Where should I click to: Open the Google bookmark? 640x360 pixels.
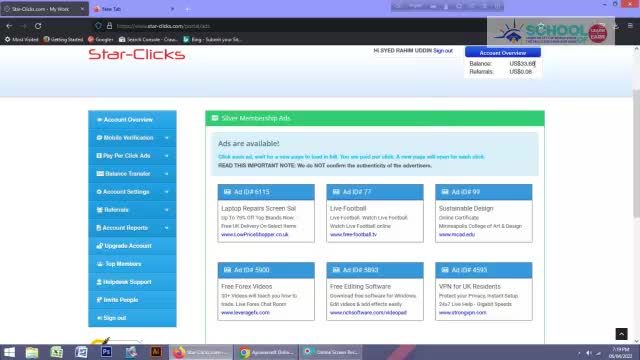tap(100, 40)
